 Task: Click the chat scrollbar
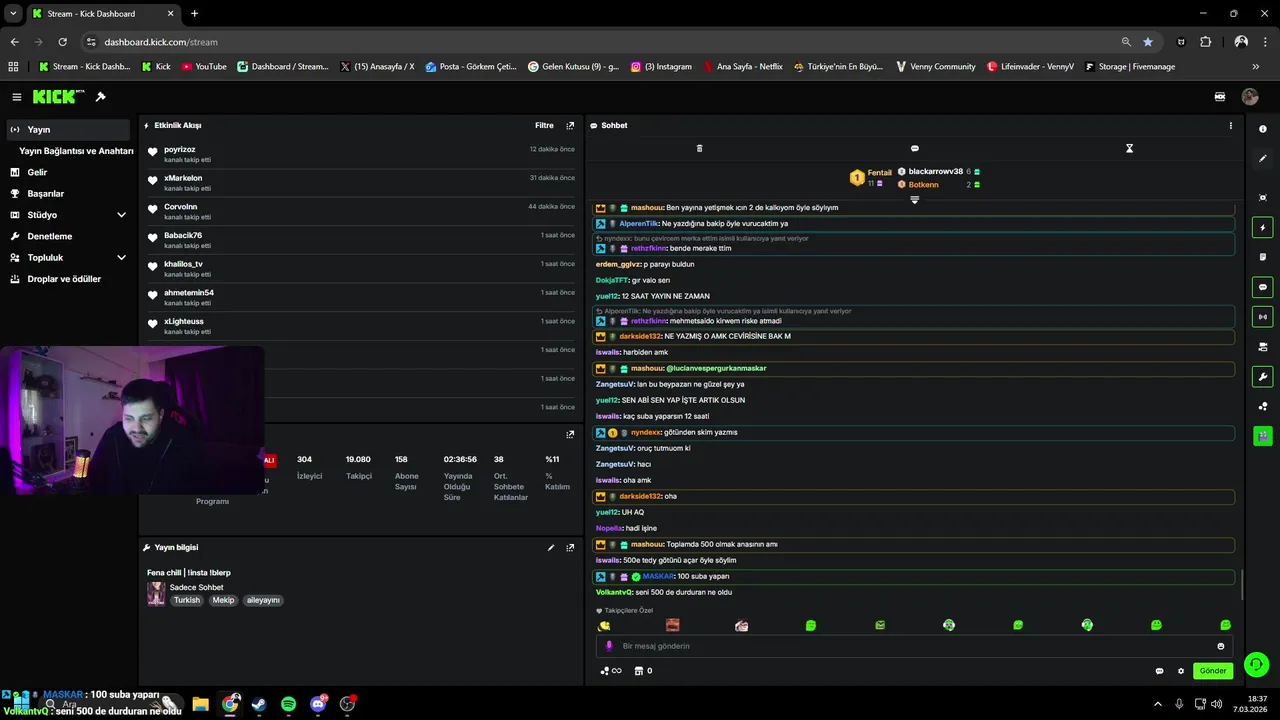point(1241,584)
